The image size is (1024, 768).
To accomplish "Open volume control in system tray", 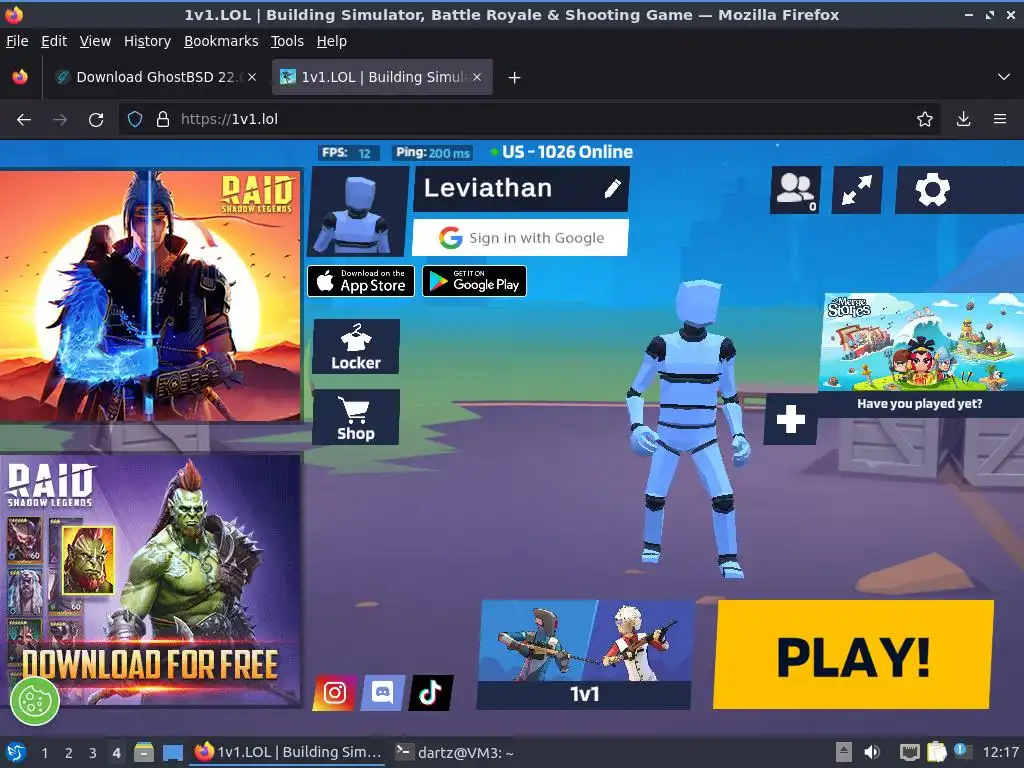I will click(872, 752).
